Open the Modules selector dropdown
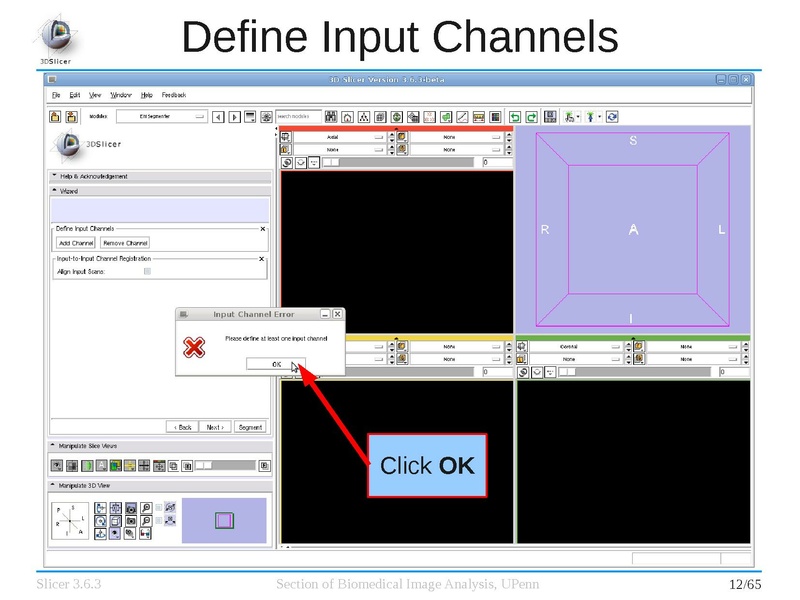Screen dimensions: 800x600 click(159, 117)
